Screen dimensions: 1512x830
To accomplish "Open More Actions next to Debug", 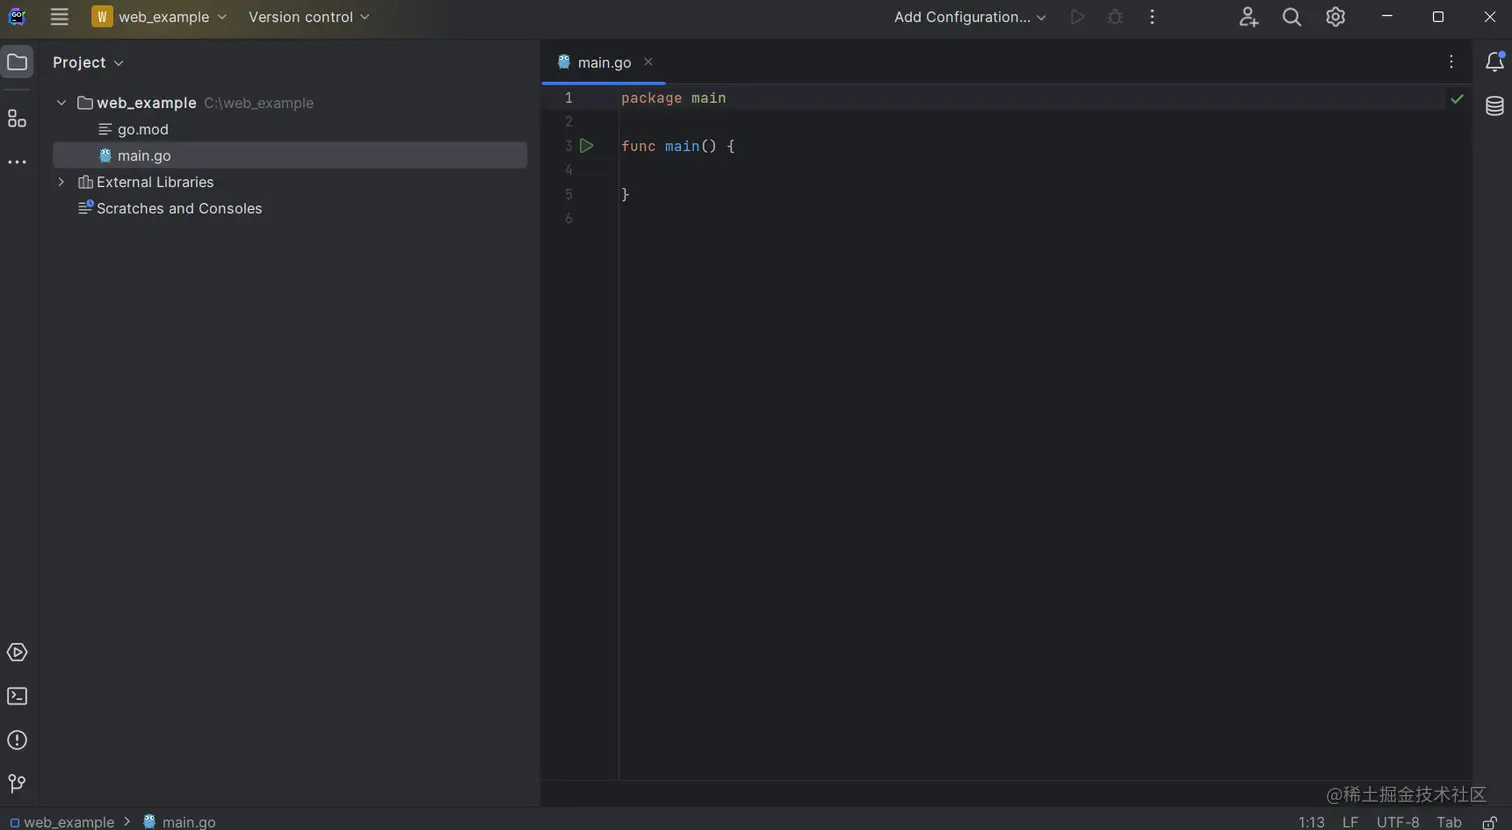I will pyautogui.click(x=1152, y=17).
